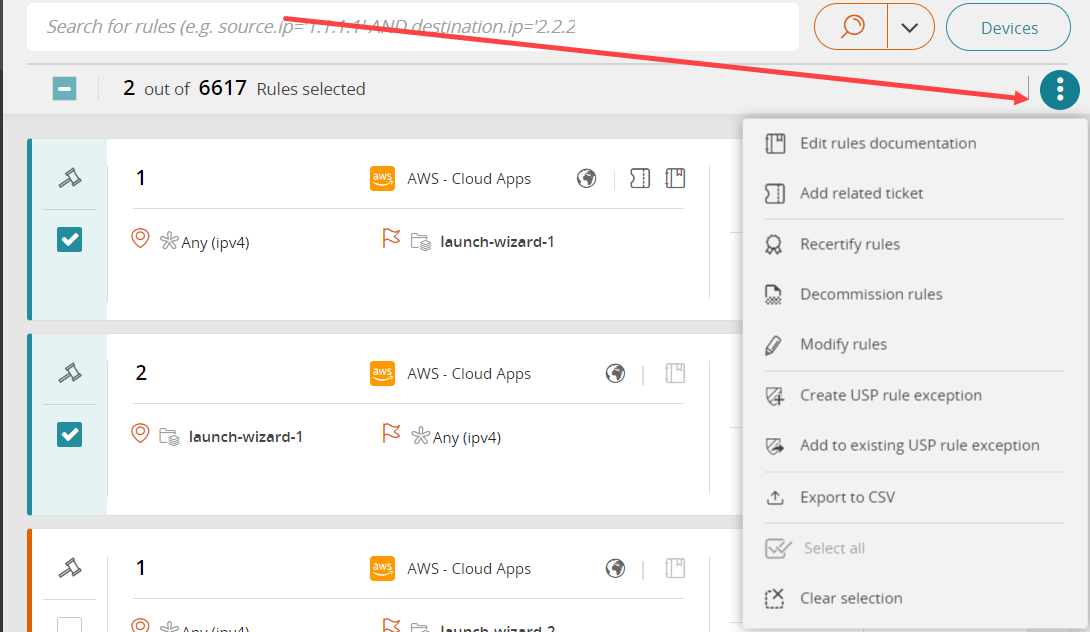Click Modify rules in the menu

843,344
